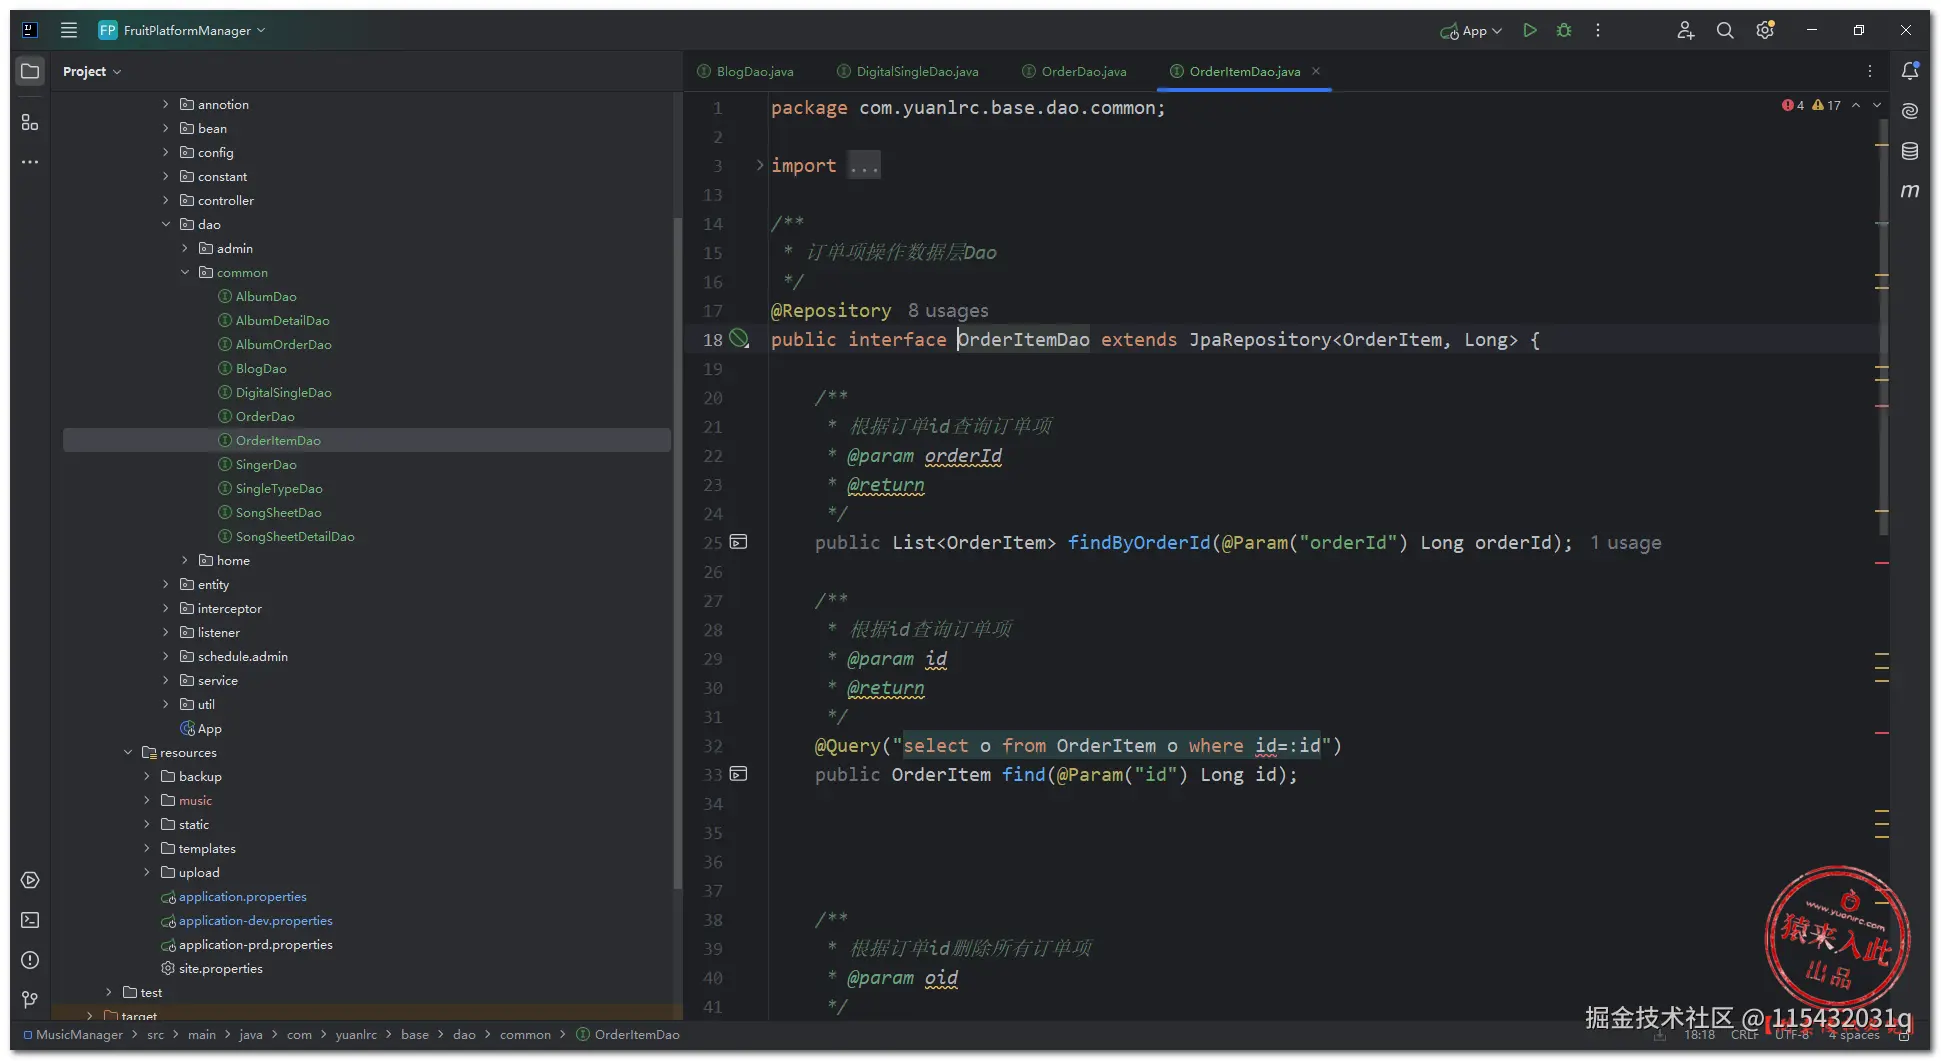Viewport: 1941px width, 1061px height.
Task: Open the App run configuration dropdown
Action: click(x=1471, y=31)
